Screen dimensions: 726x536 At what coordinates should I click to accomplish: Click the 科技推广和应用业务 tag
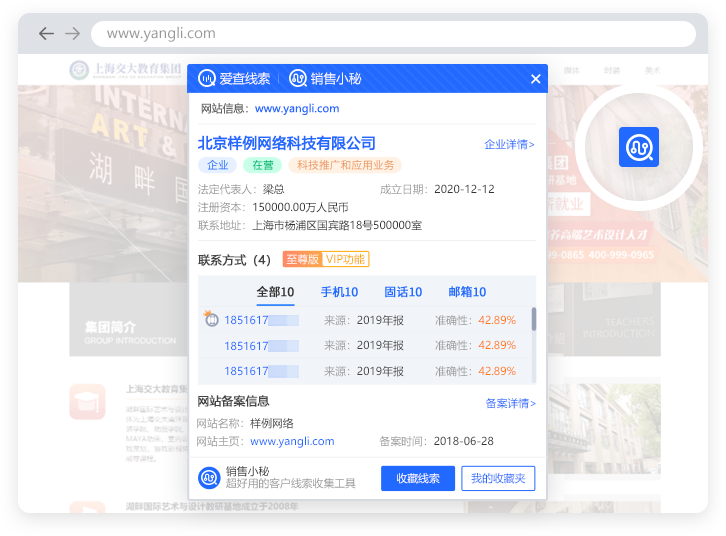[x=345, y=165]
